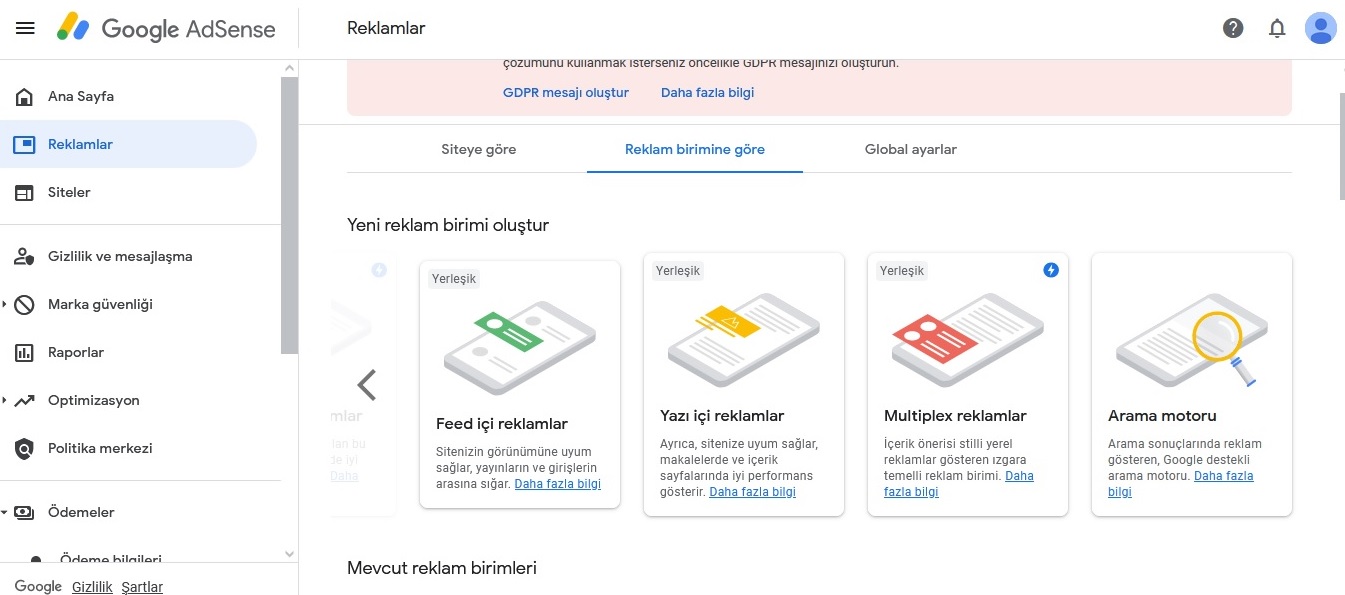
Task: Open the help question mark icon
Action: (1233, 28)
